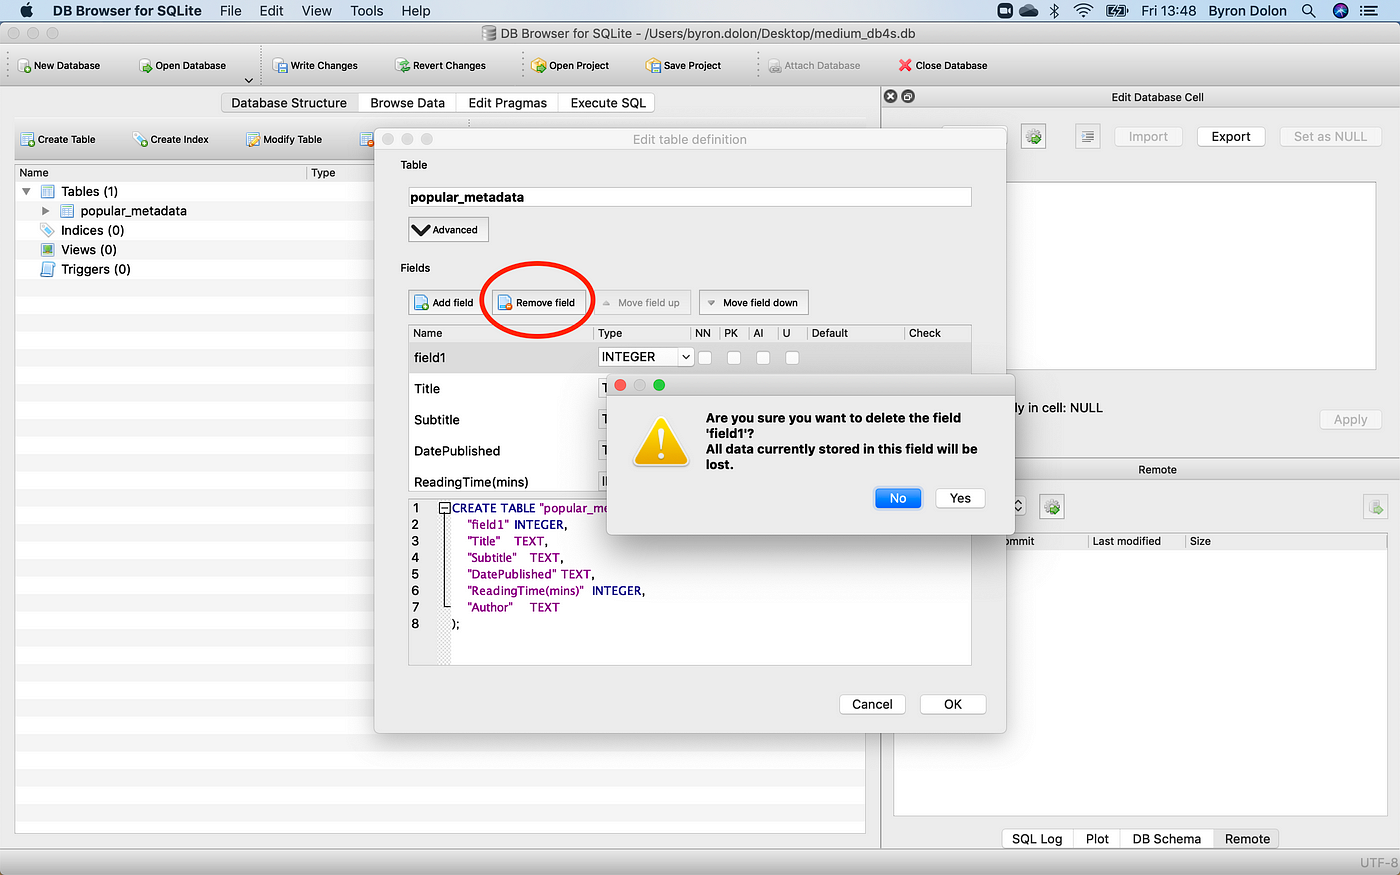
Task: Expand the Advanced section
Action: tap(448, 230)
